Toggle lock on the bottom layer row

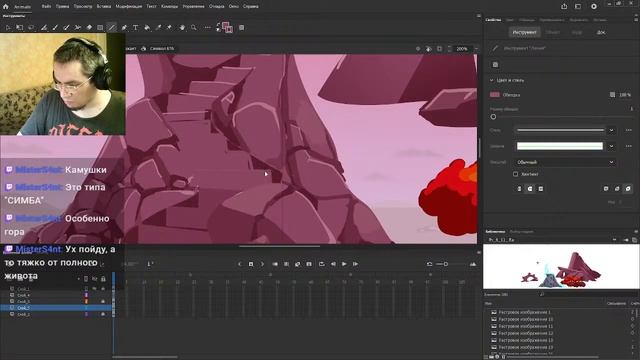click(x=103, y=314)
